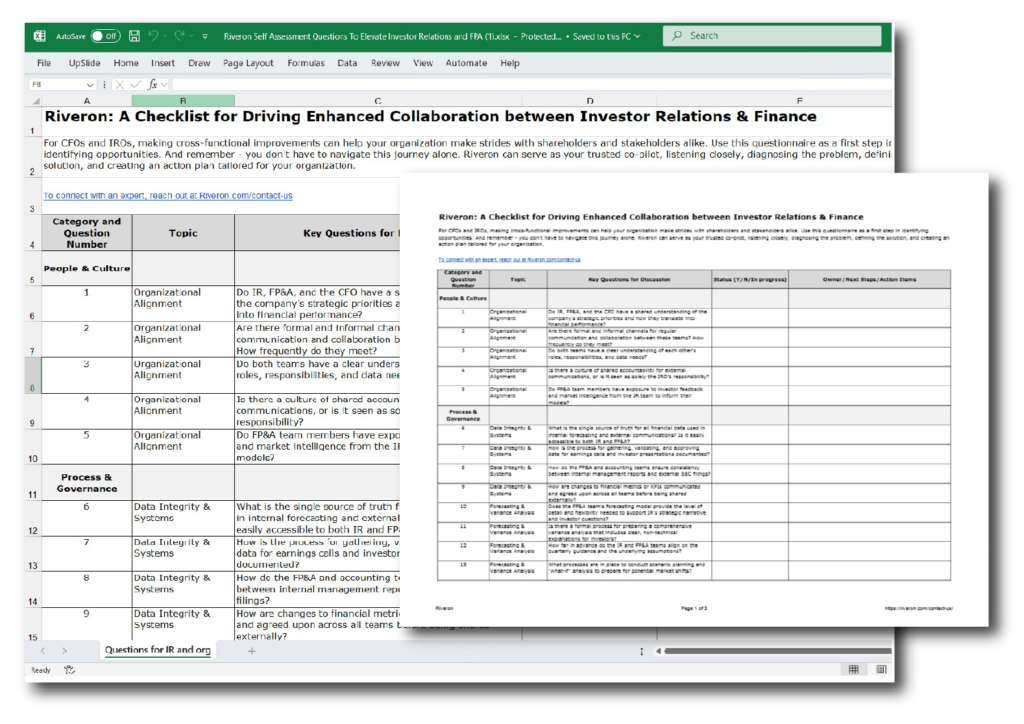Open the Automate tab
Screen dimensions: 1024x724
tap(466, 63)
